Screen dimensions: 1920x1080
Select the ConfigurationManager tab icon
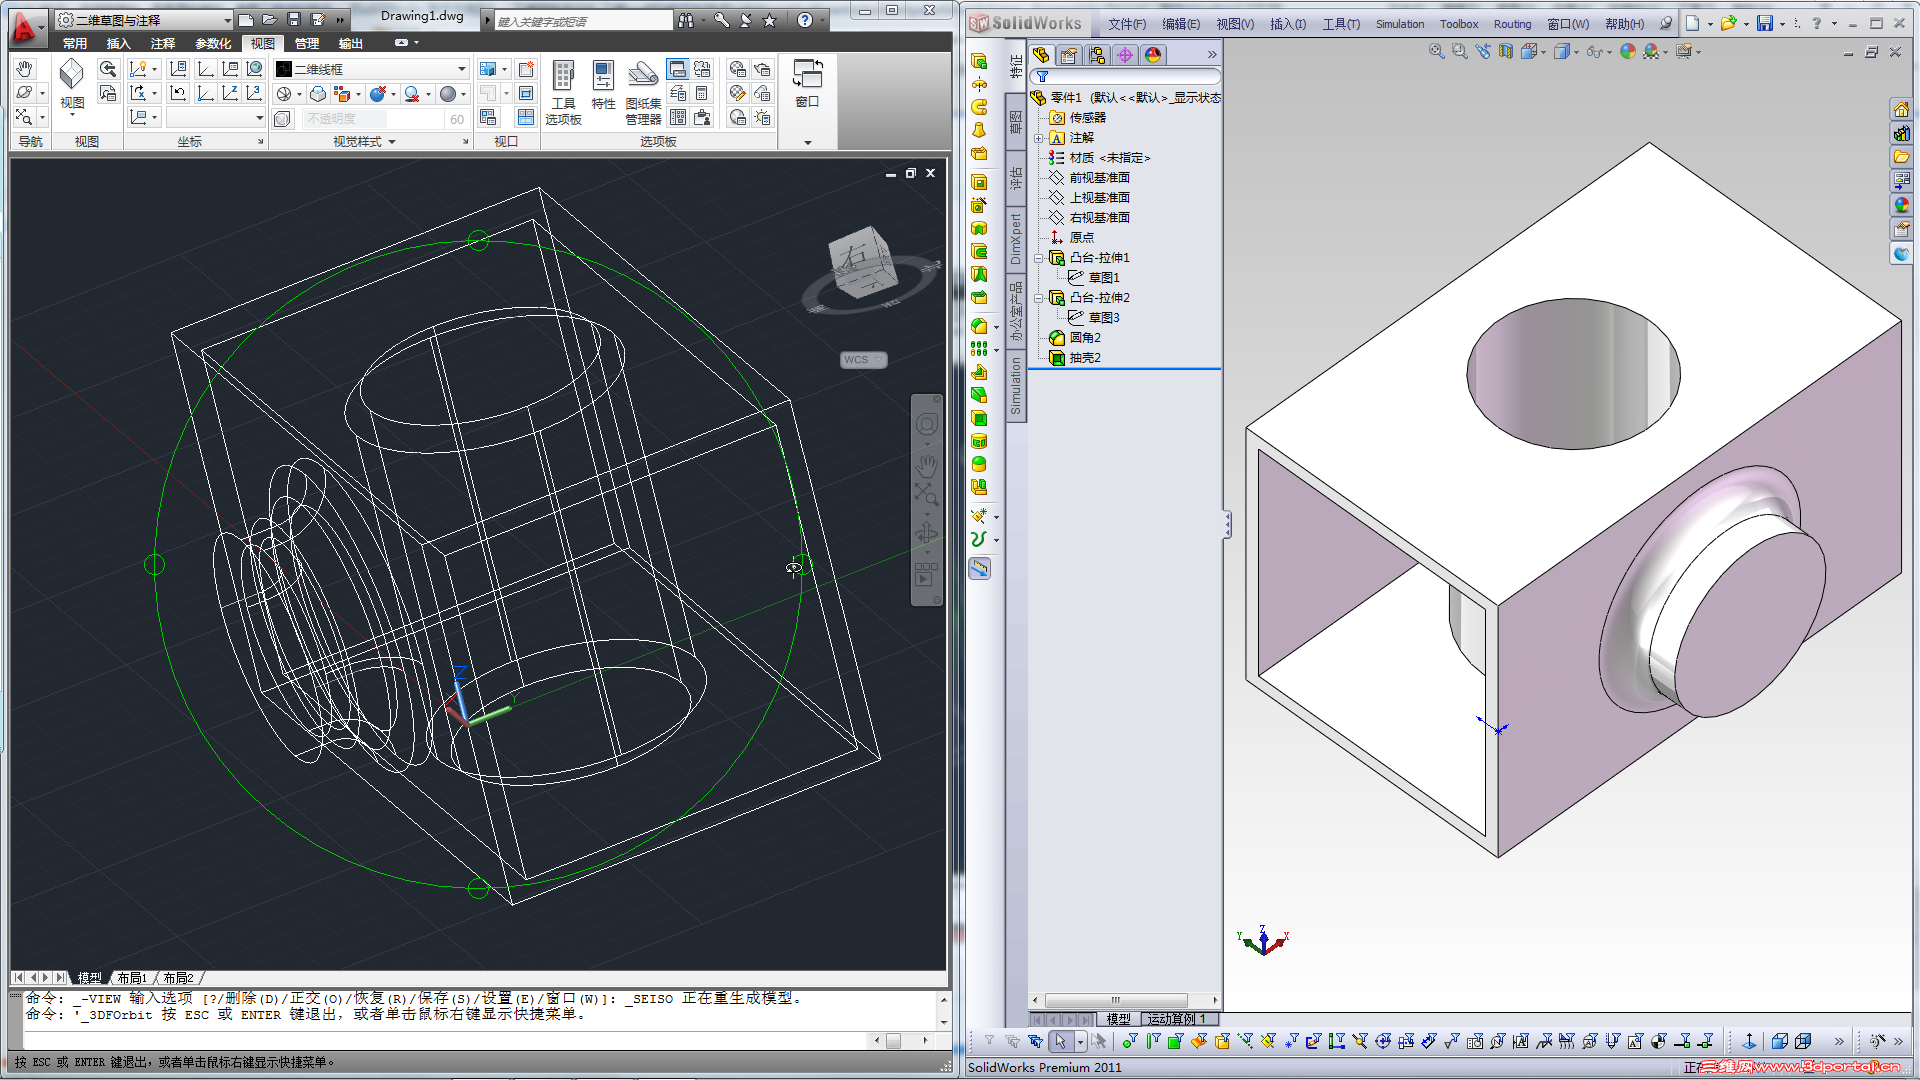[x=1097, y=55]
